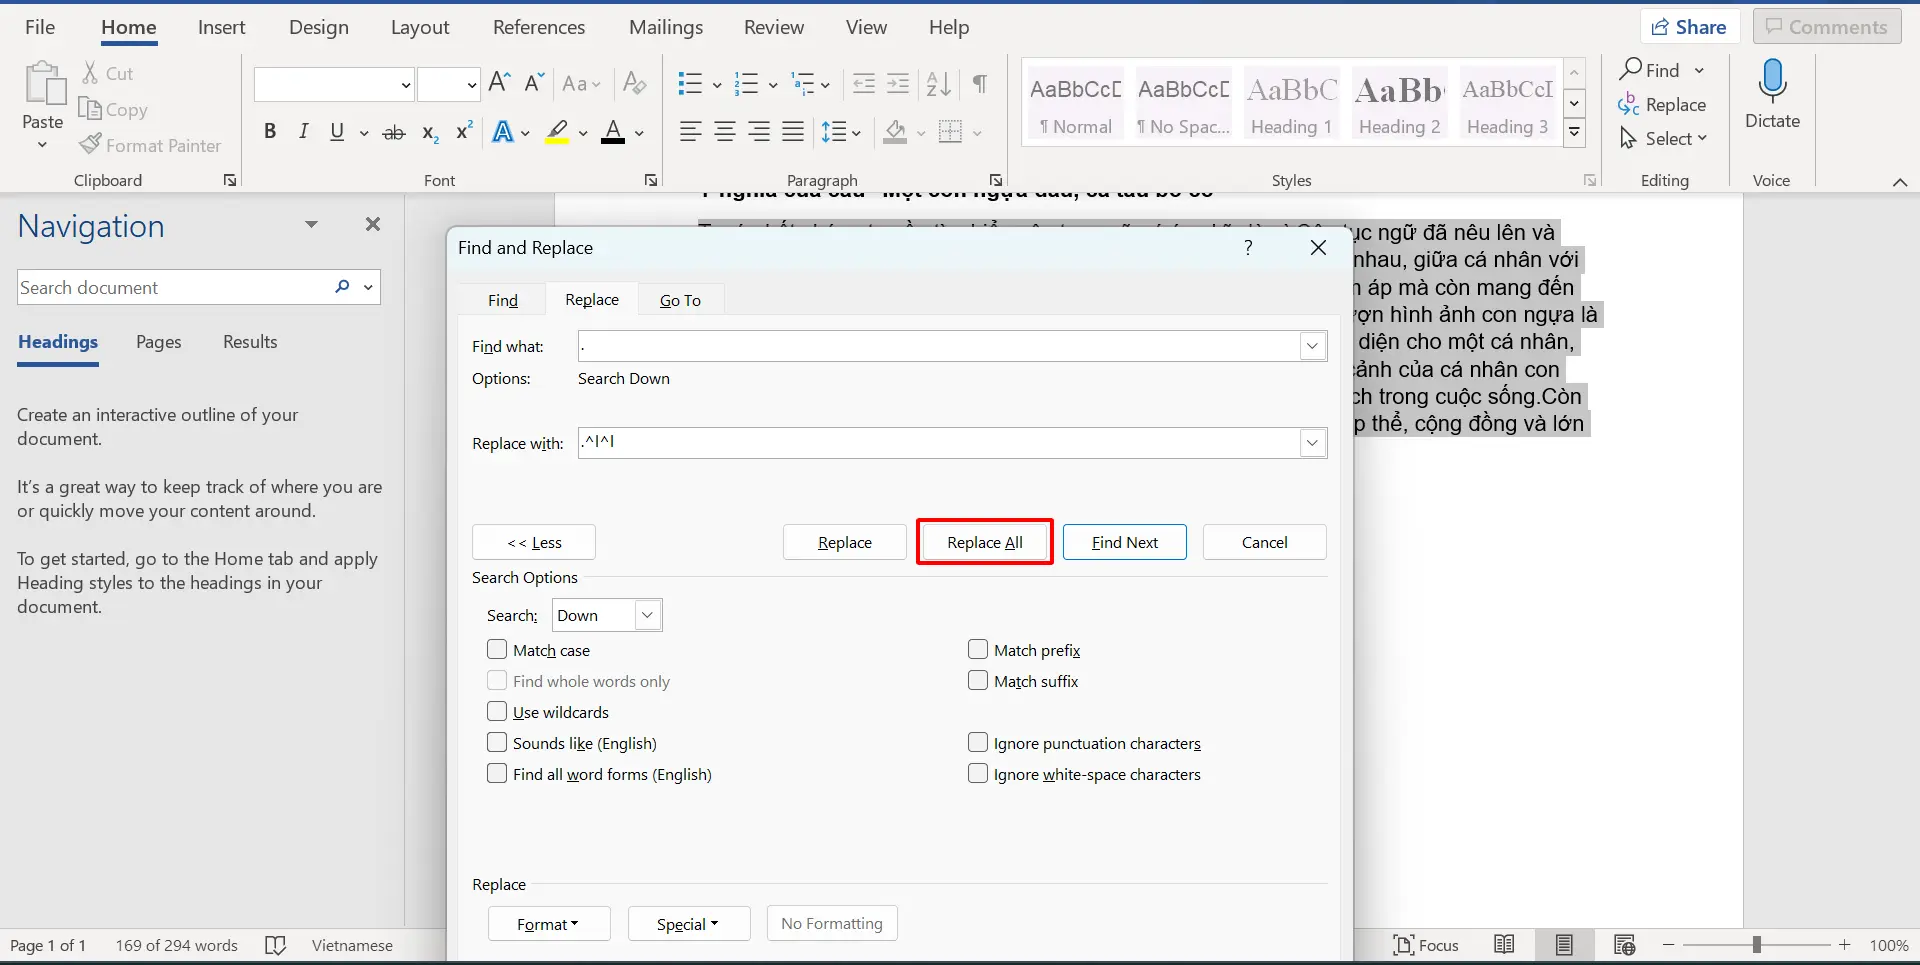
Task: Apply Strikethrough formatting
Action: (x=394, y=132)
